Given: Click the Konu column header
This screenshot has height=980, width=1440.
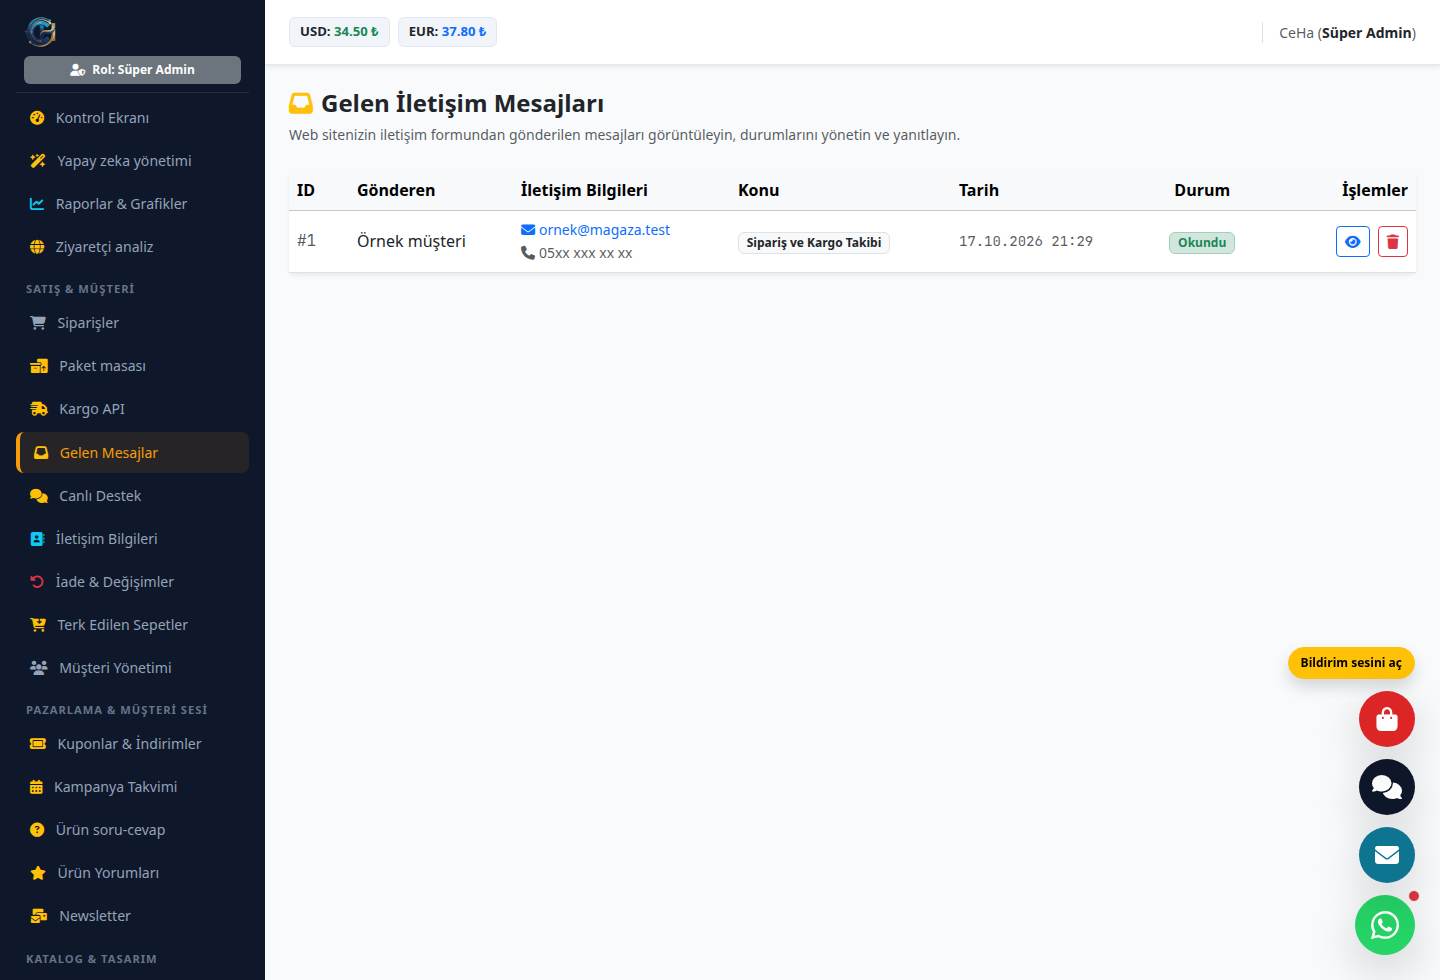Looking at the screenshot, I should [759, 190].
